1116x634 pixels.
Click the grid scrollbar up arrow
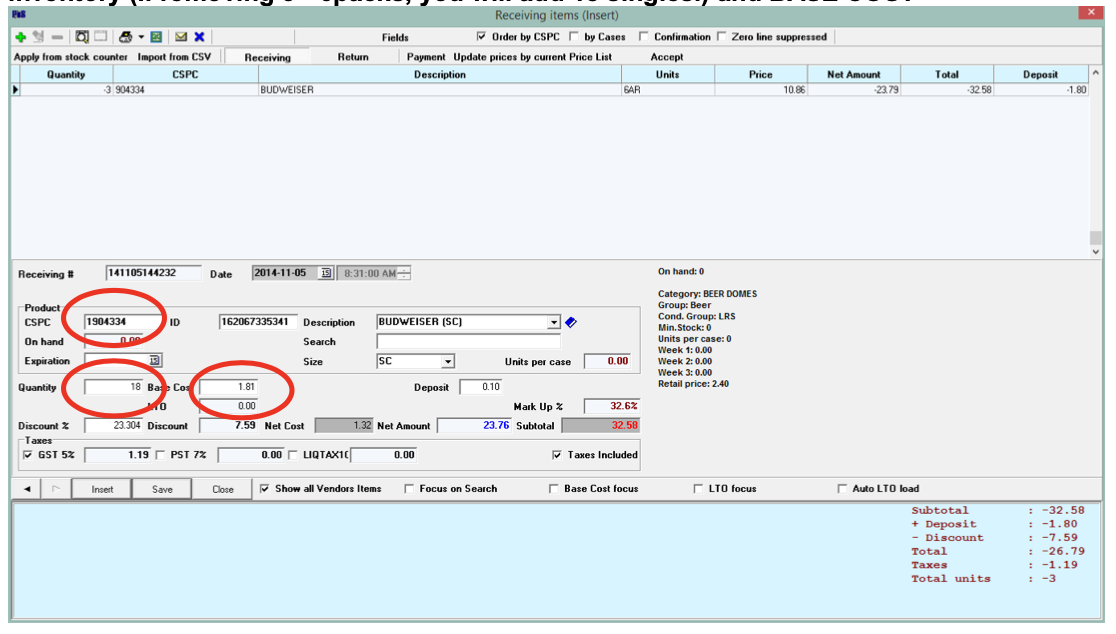point(1095,73)
